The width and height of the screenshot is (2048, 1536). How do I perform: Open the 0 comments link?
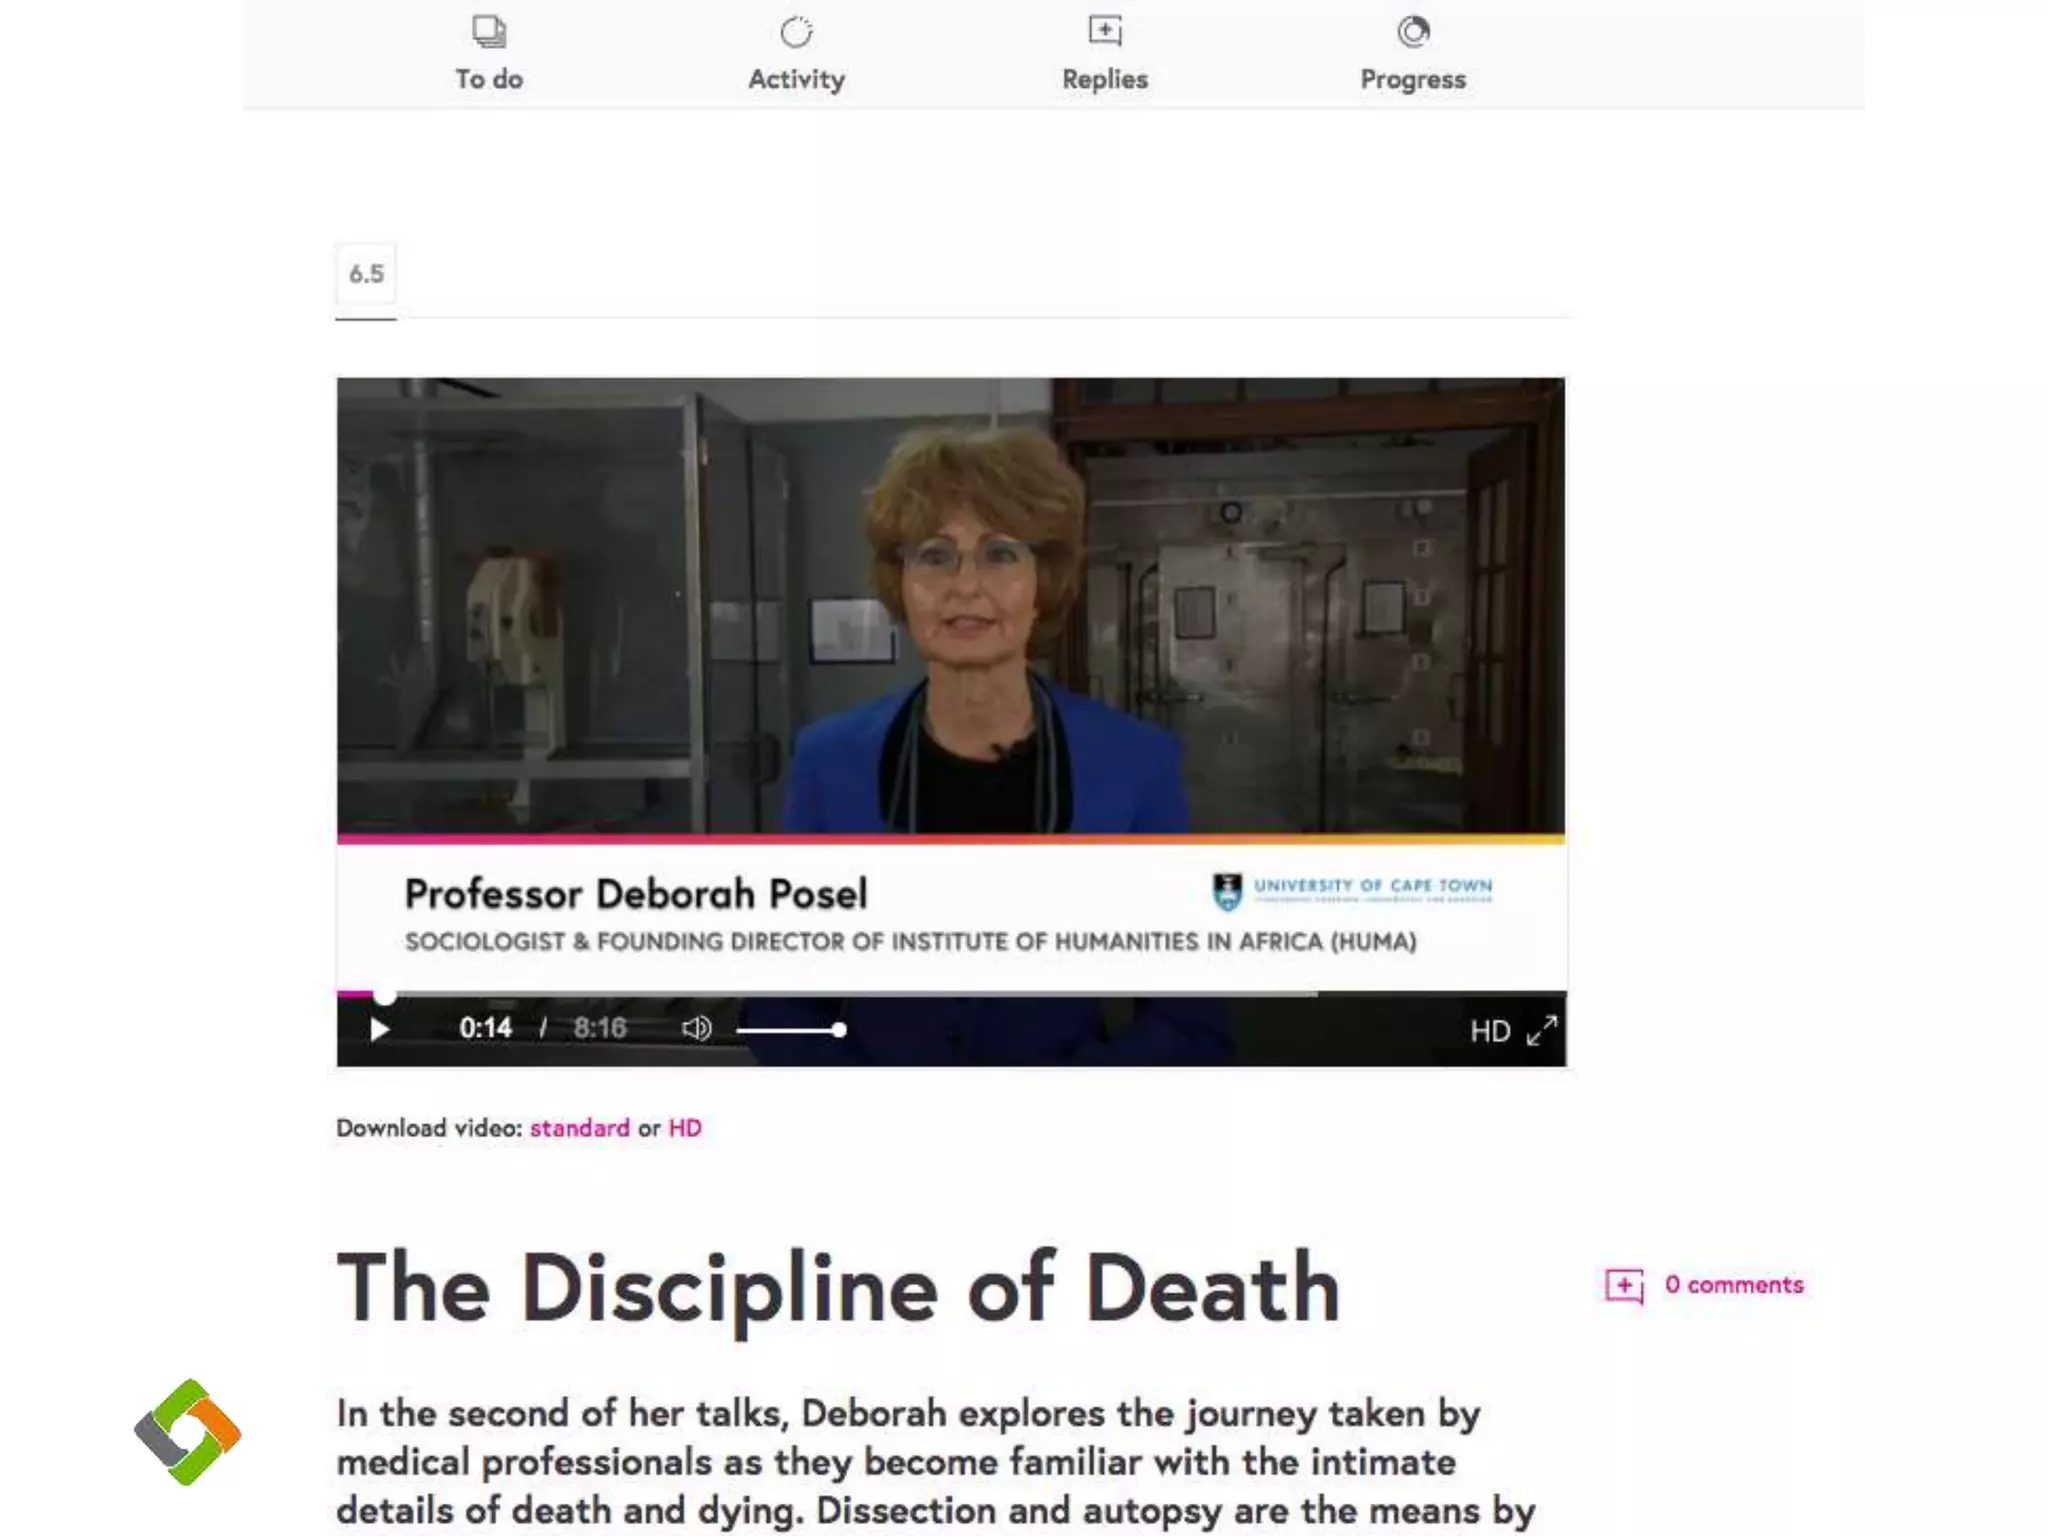coord(1734,1285)
